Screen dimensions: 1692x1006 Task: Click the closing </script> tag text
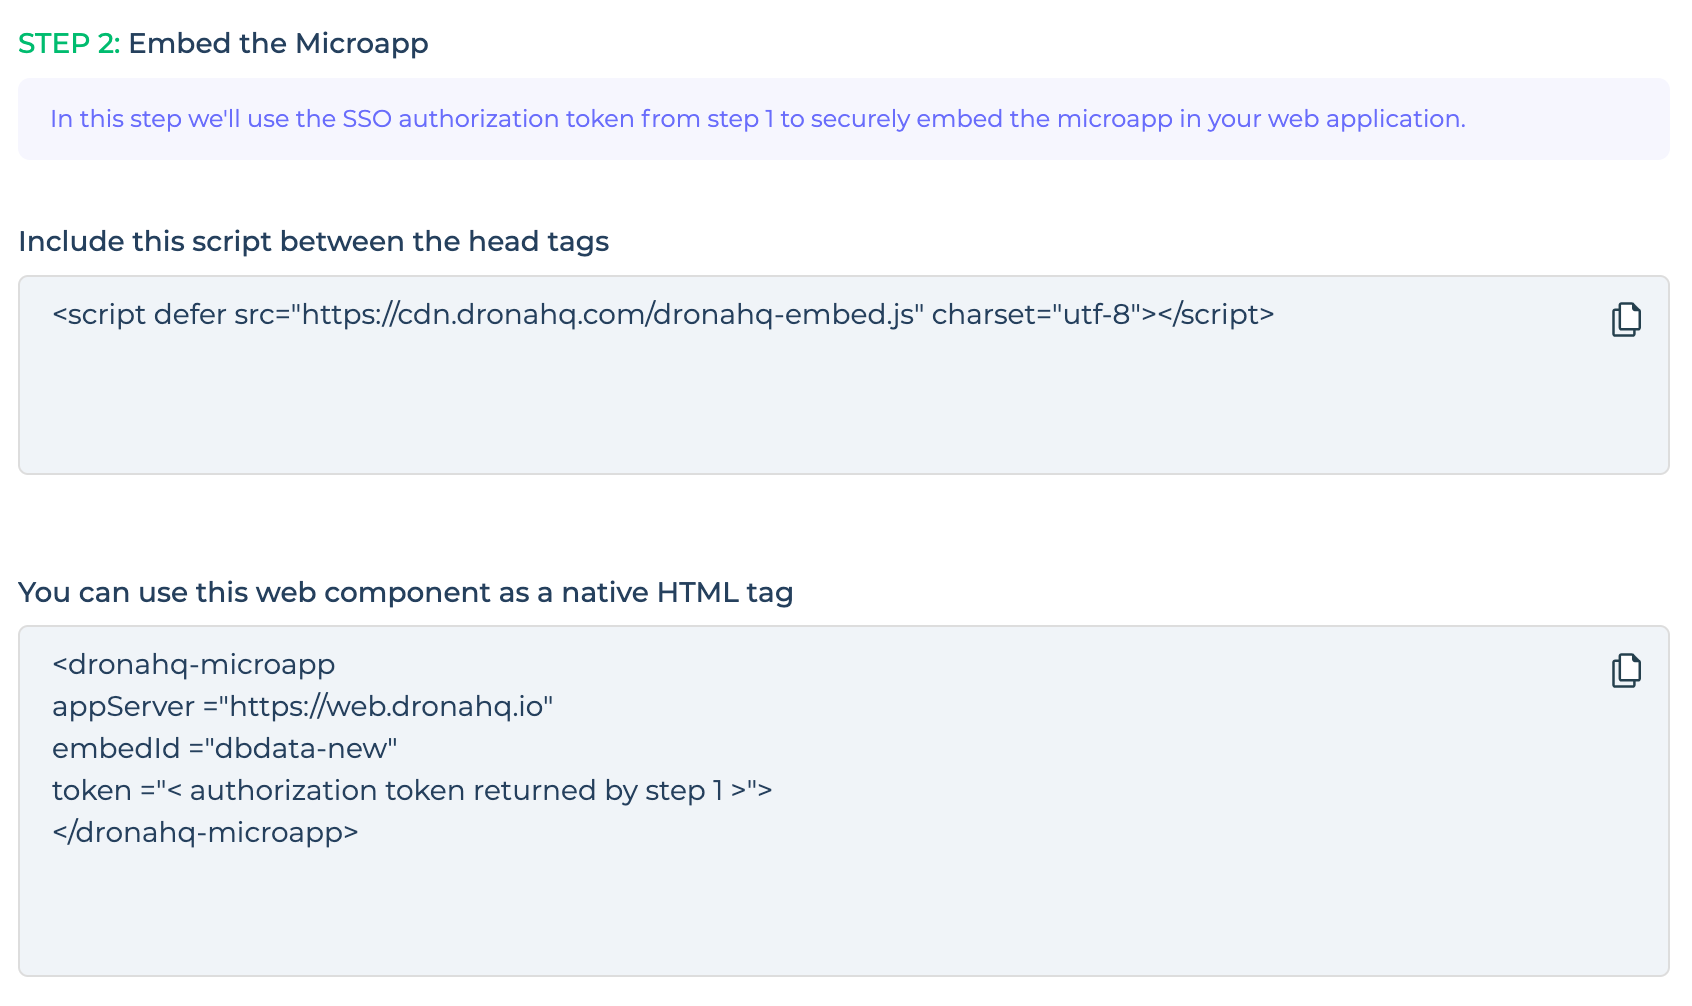click(1216, 314)
